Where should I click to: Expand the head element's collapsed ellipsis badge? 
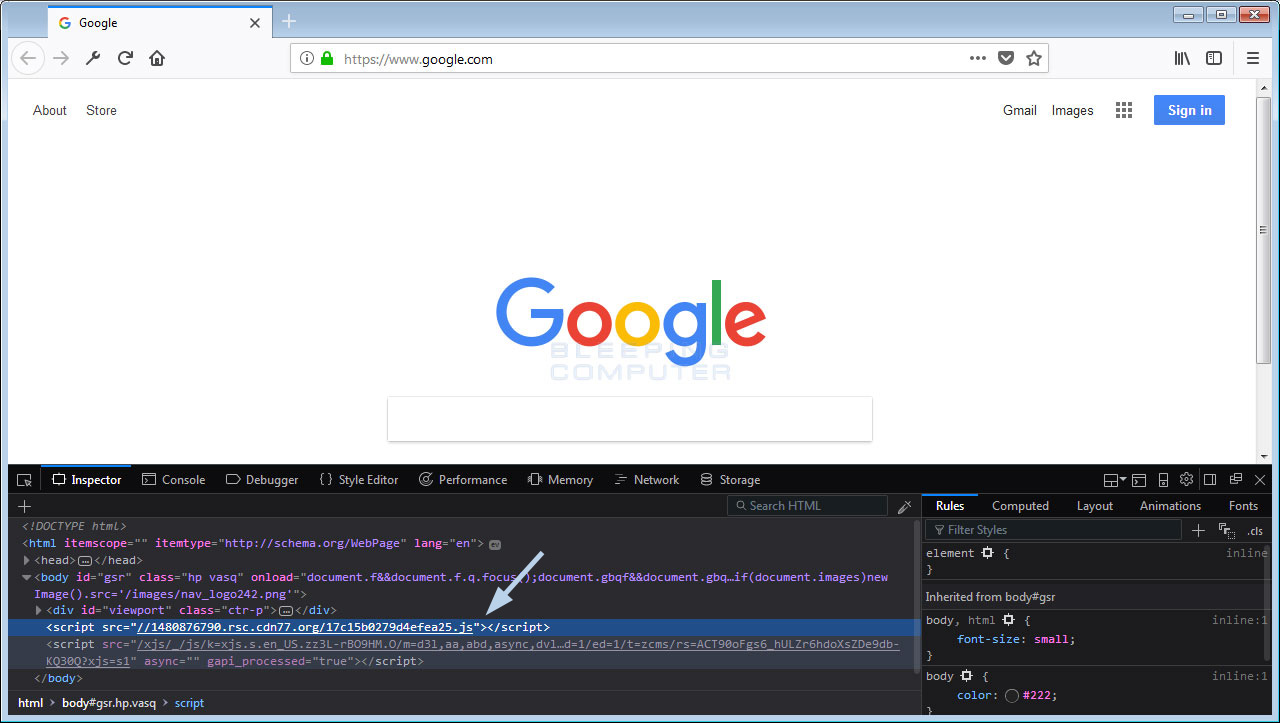[85, 561]
